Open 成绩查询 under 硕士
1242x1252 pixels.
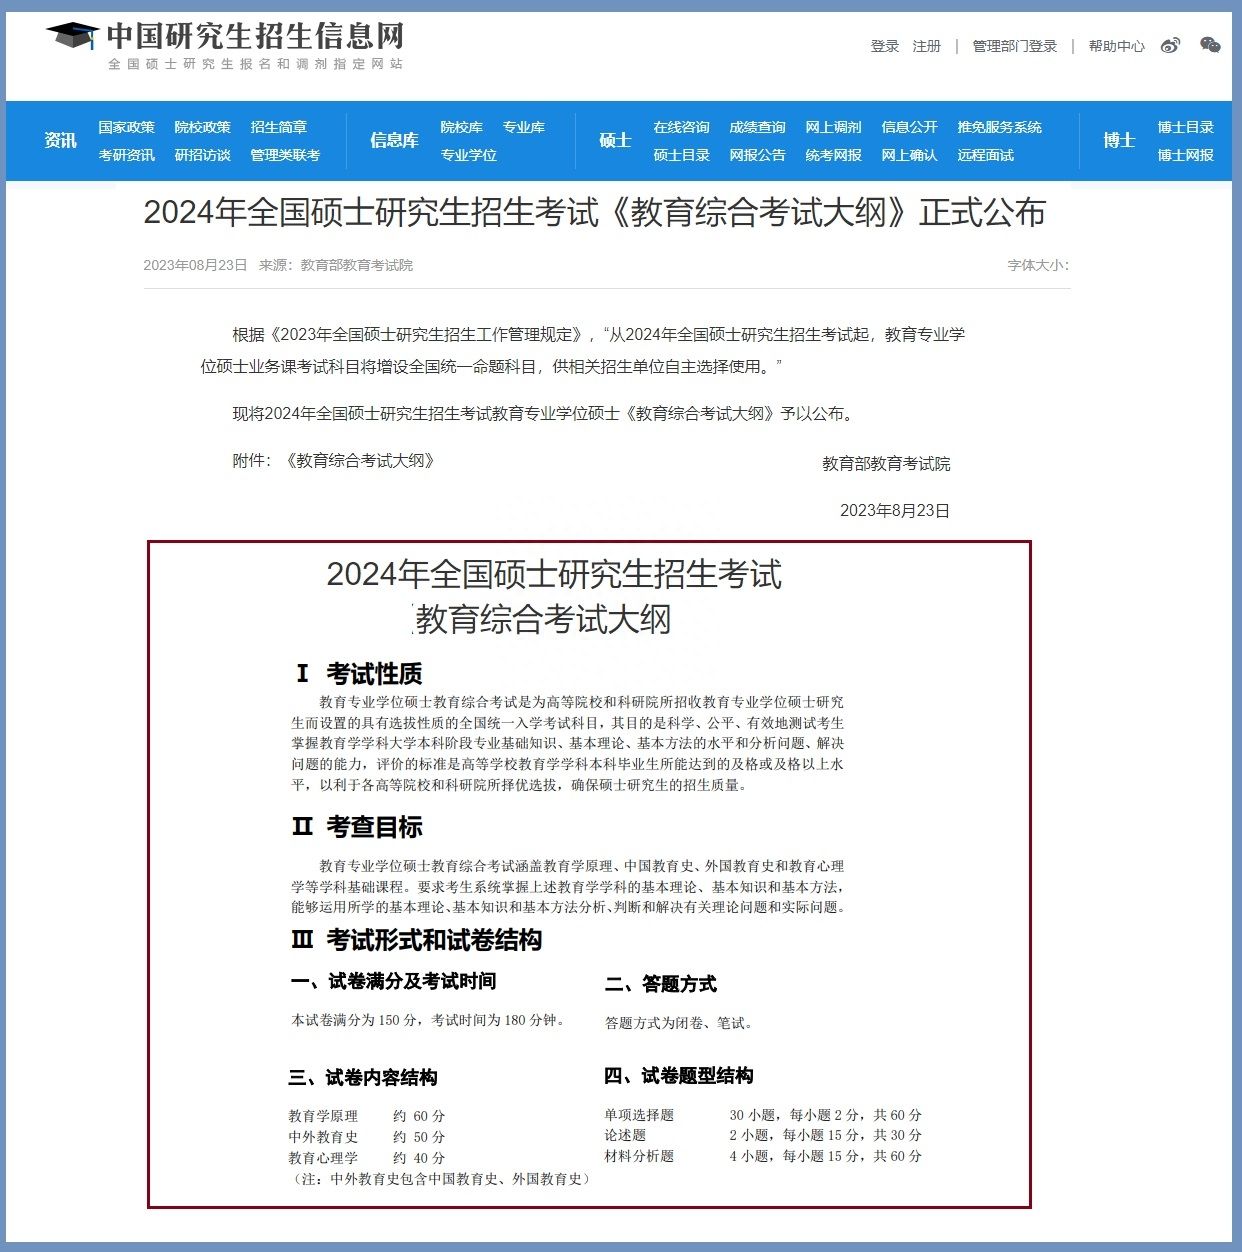point(758,127)
